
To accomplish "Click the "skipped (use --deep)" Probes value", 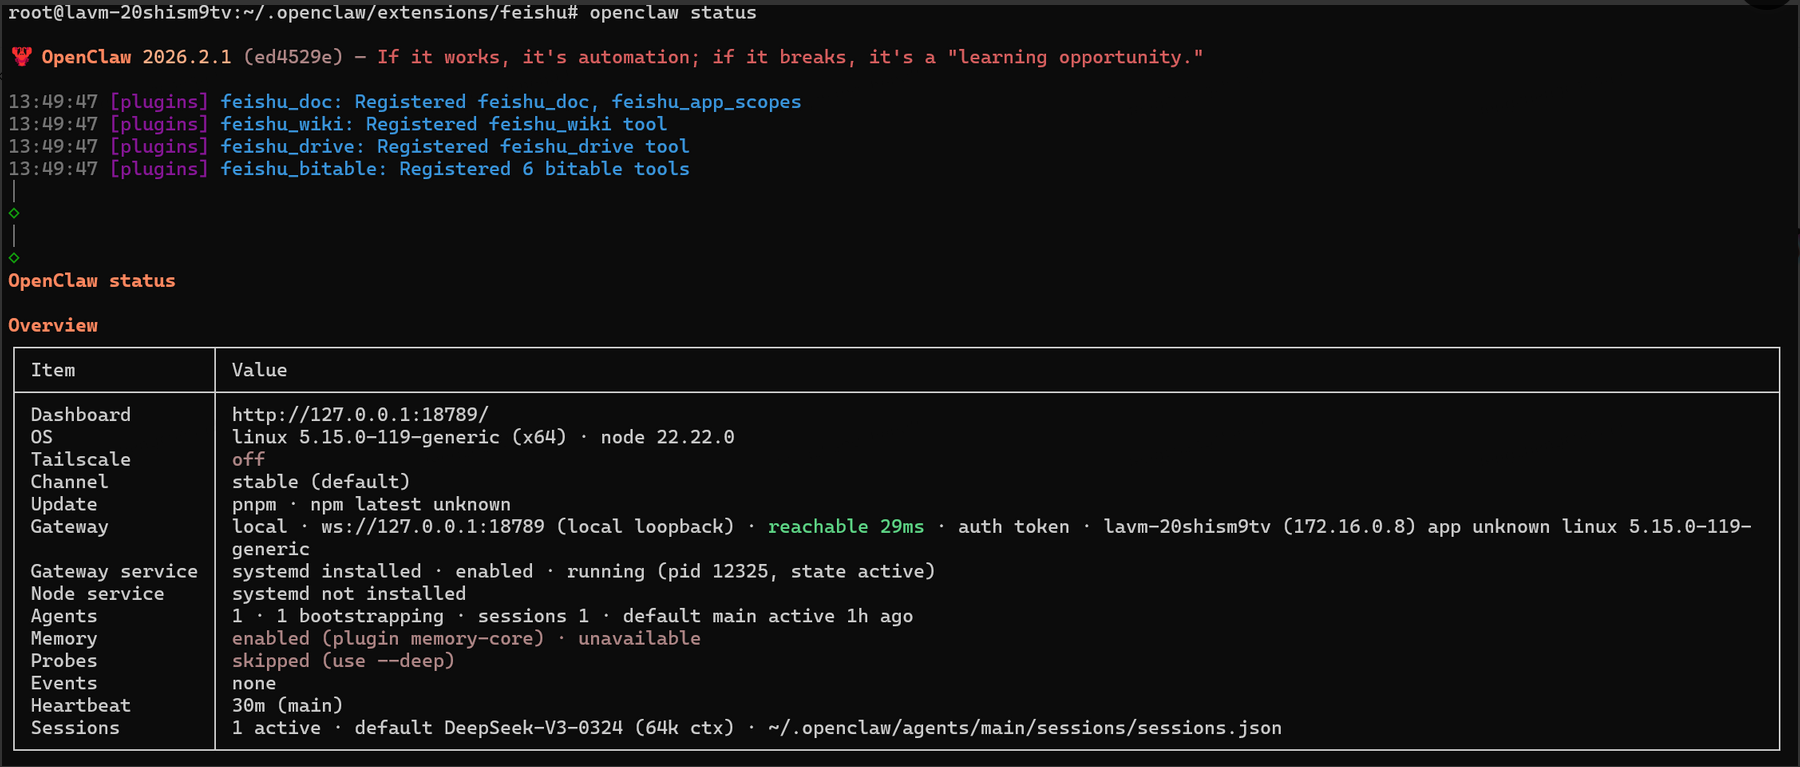I will pos(343,661).
